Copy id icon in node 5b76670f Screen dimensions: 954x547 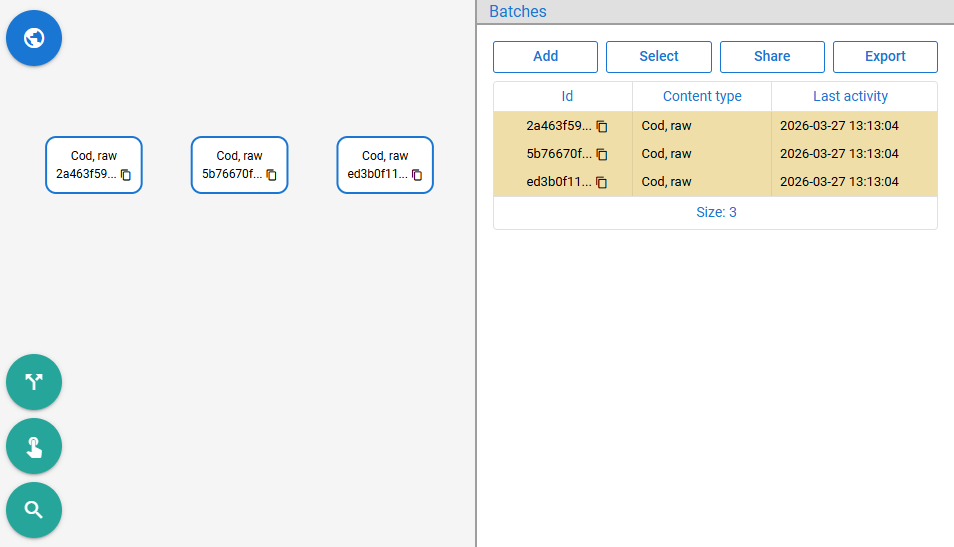271,175
